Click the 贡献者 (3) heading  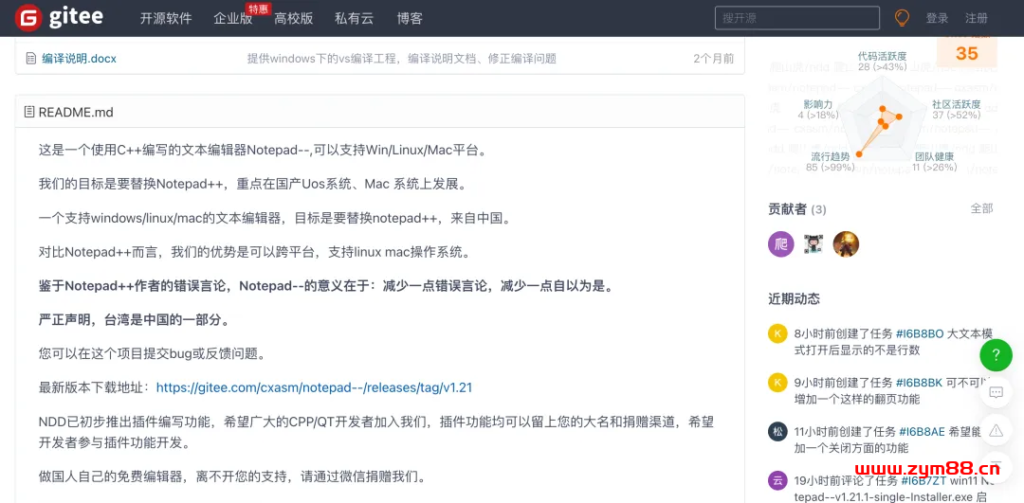(x=797, y=209)
